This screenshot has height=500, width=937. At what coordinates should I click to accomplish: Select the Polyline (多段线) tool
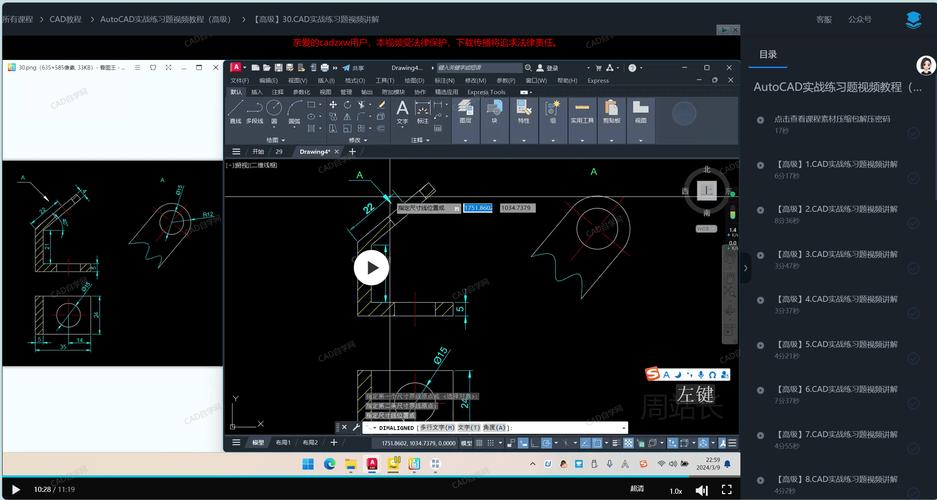tap(257, 108)
